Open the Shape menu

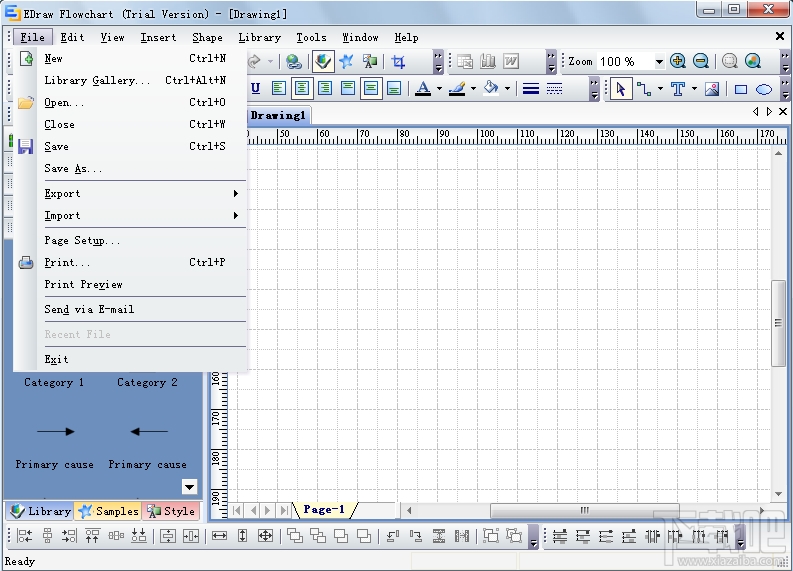[x=207, y=37]
